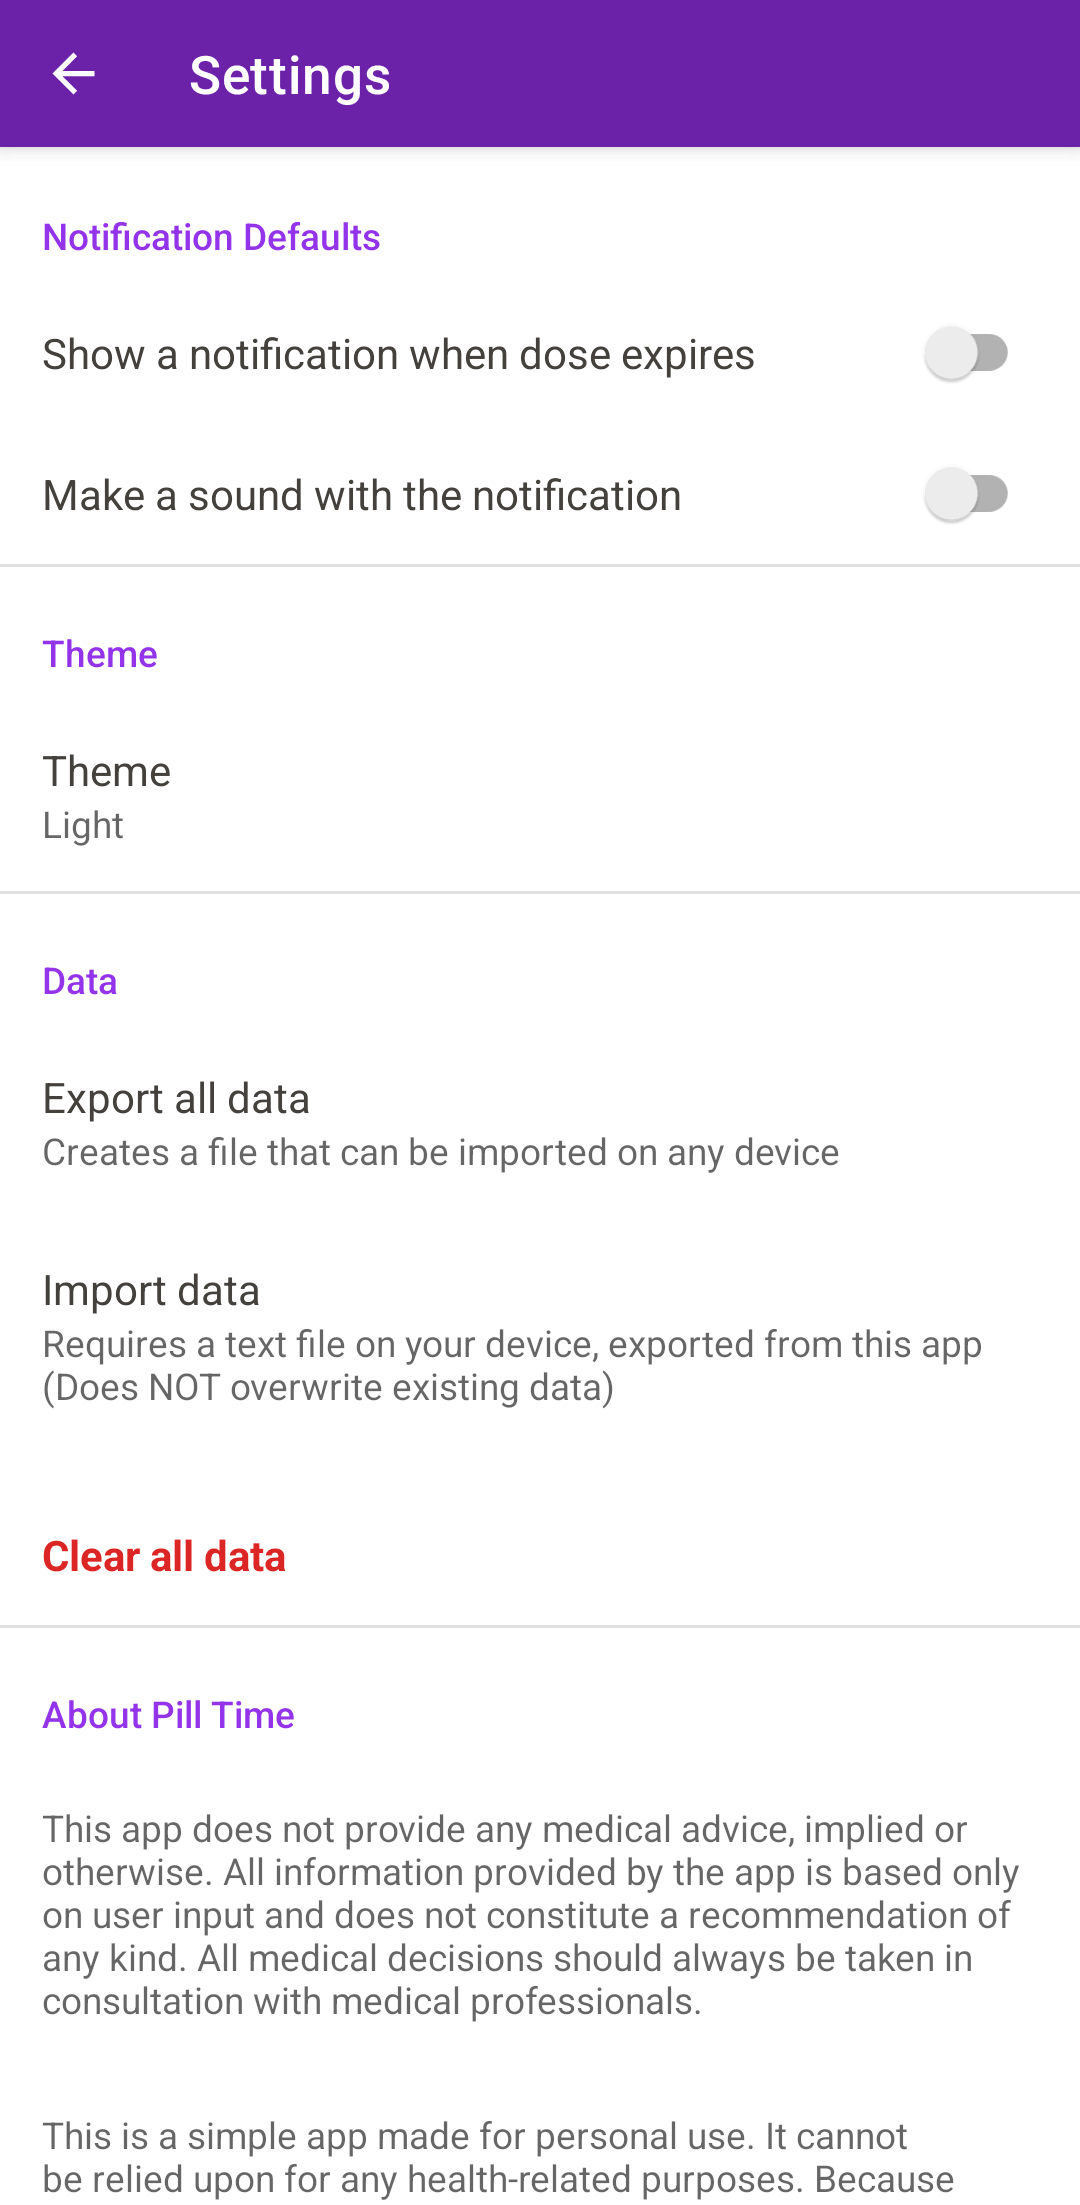
Task: Click the 'Show a notification when dose expires' label
Action: 398,355
